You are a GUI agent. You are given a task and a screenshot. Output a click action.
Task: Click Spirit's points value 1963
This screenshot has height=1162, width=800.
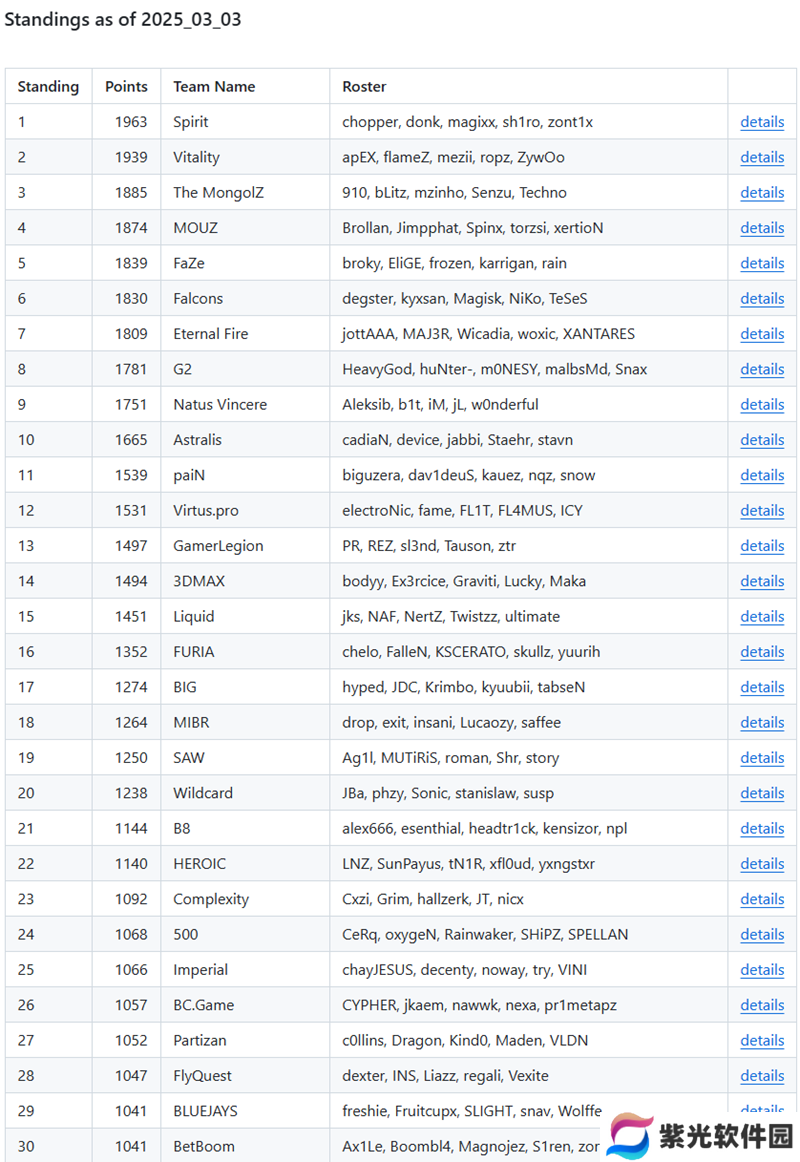(x=131, y=122)
